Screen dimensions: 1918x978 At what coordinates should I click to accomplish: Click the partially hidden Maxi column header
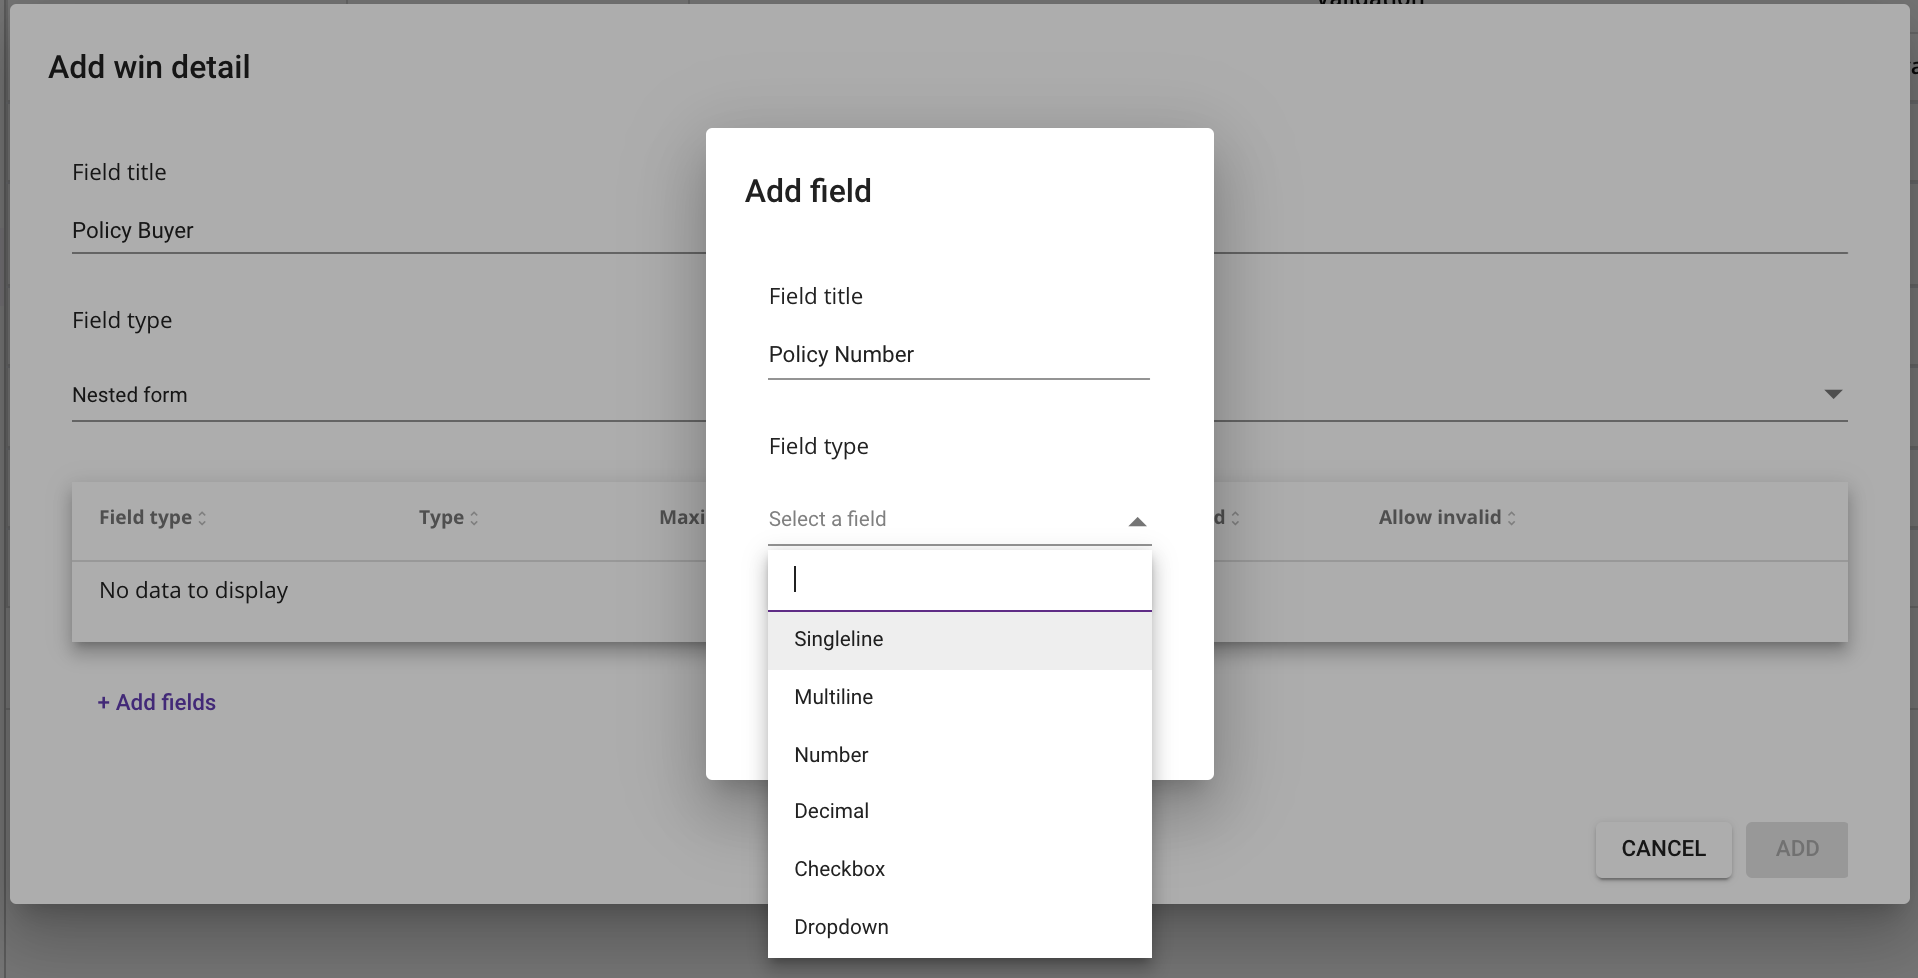pyautogui.click(x=682, y=518)
